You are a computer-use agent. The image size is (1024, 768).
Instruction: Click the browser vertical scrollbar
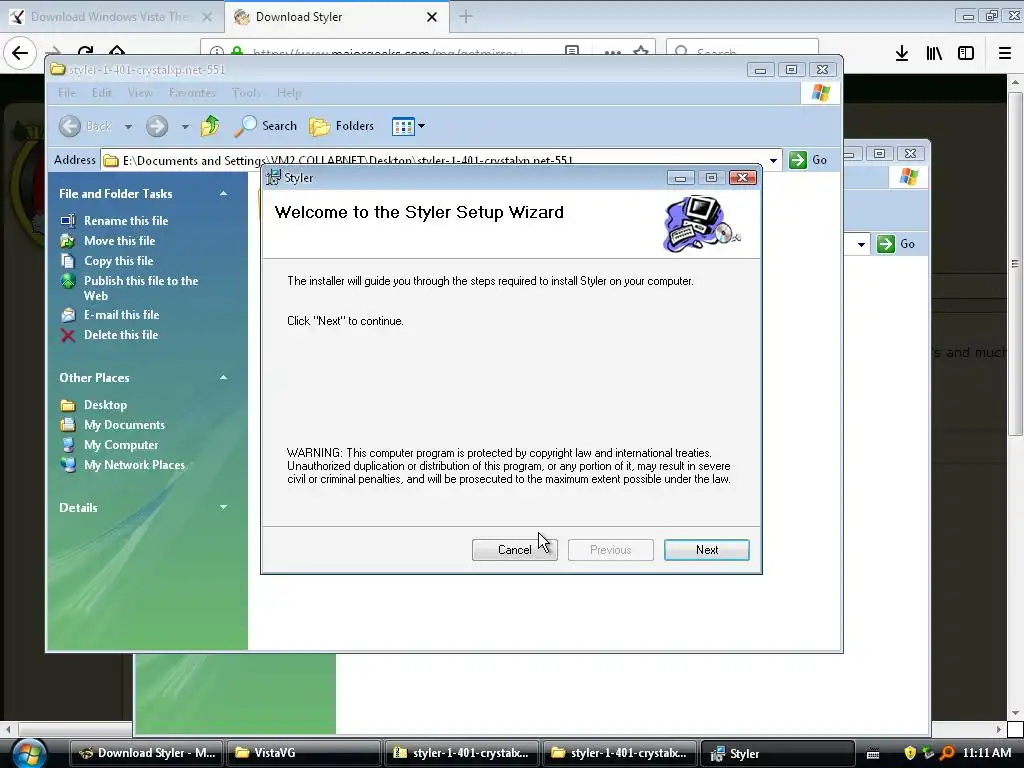tap(1015, 264)
